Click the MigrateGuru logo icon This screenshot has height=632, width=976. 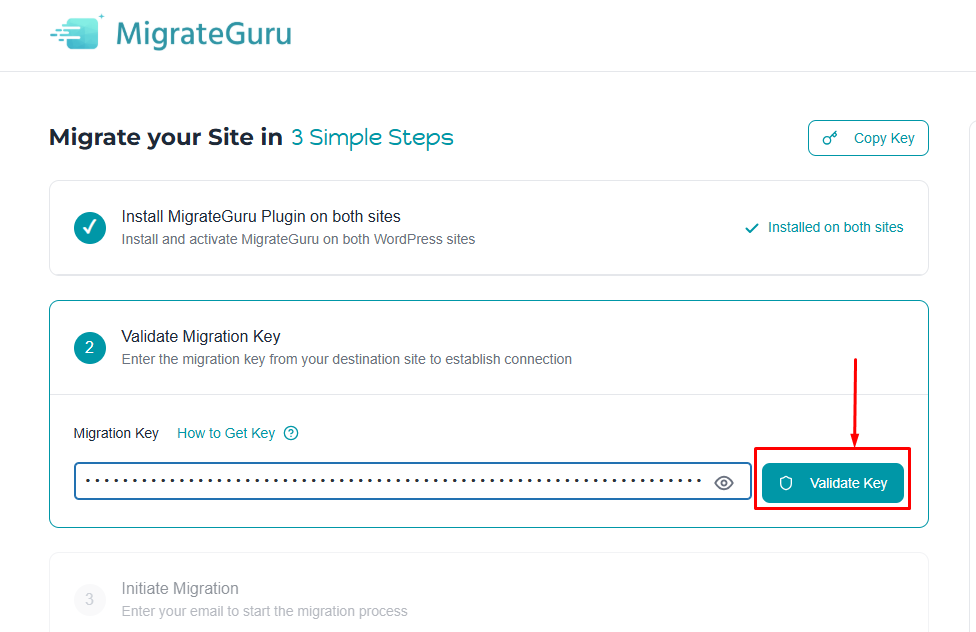77,32
